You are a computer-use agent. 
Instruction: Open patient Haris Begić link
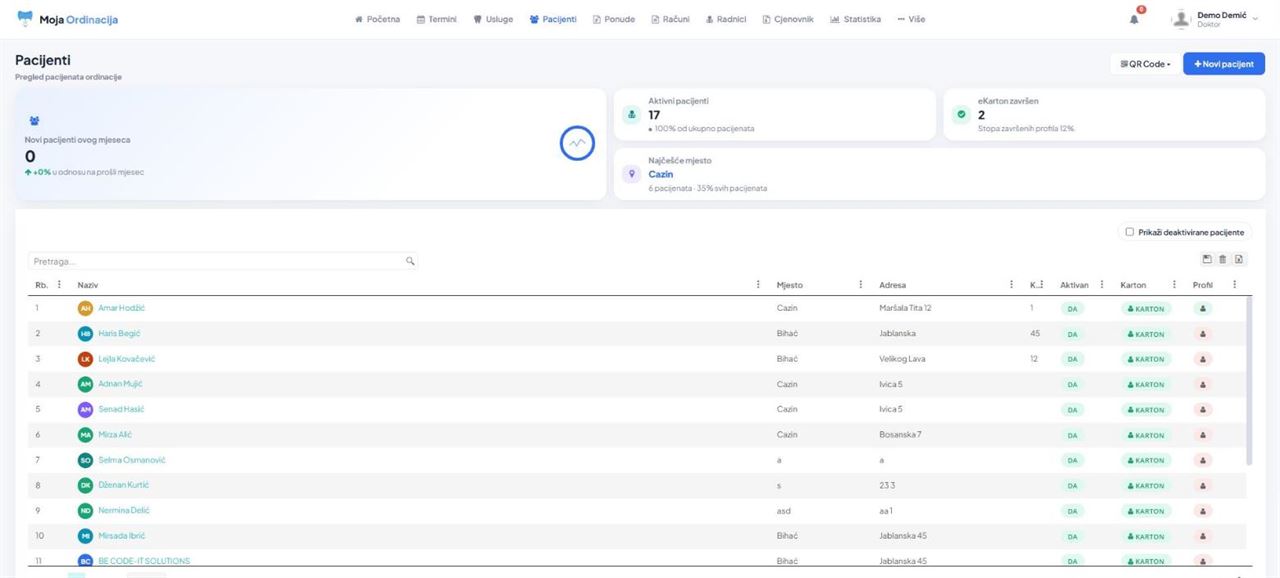click(x=119, y=333)
